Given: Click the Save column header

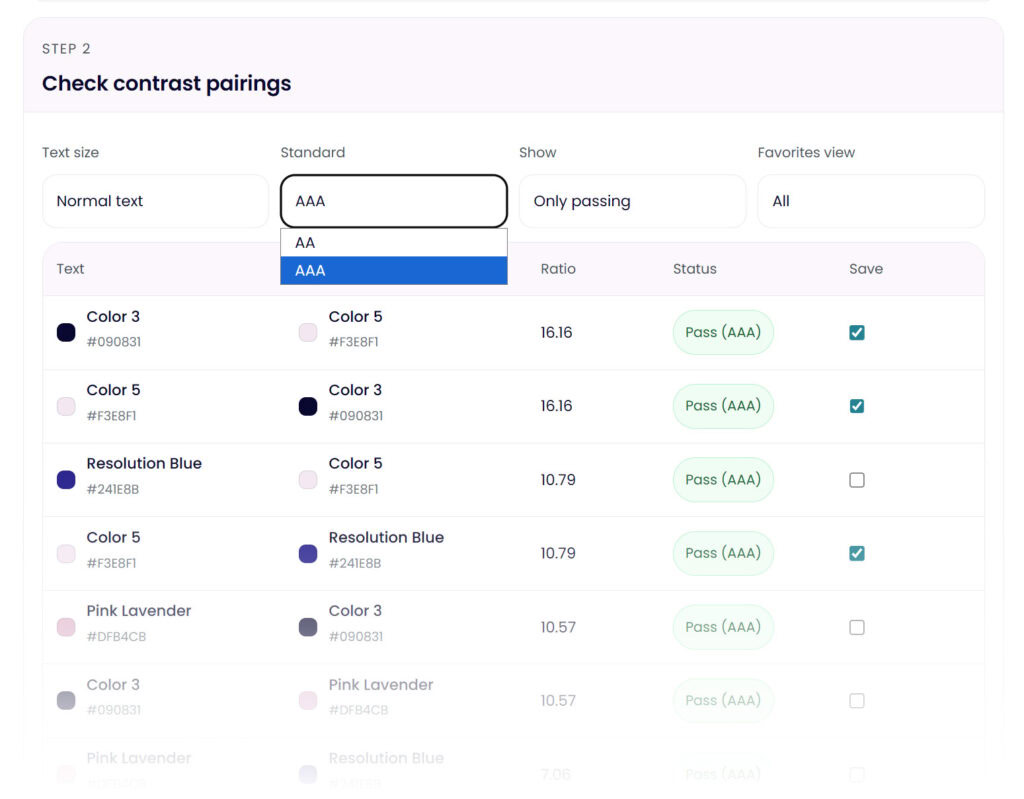Looking at the screenshot, I should click(x=866, y=268).
